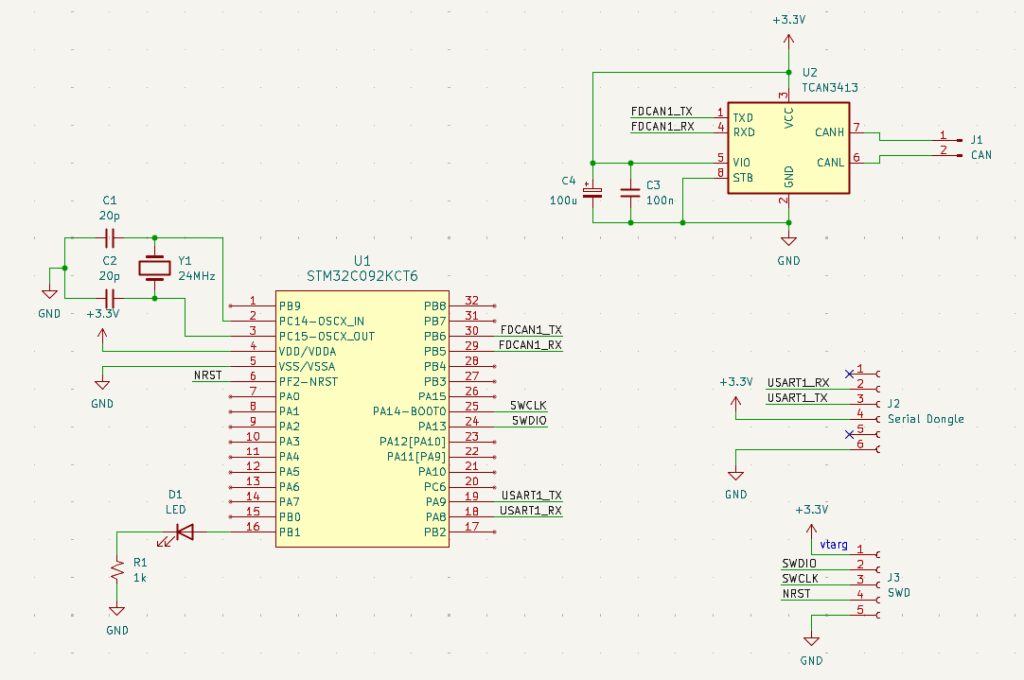Click the STB pin name on U2
The width and height of the screenshot is (1024, 680).
[743, 178]
